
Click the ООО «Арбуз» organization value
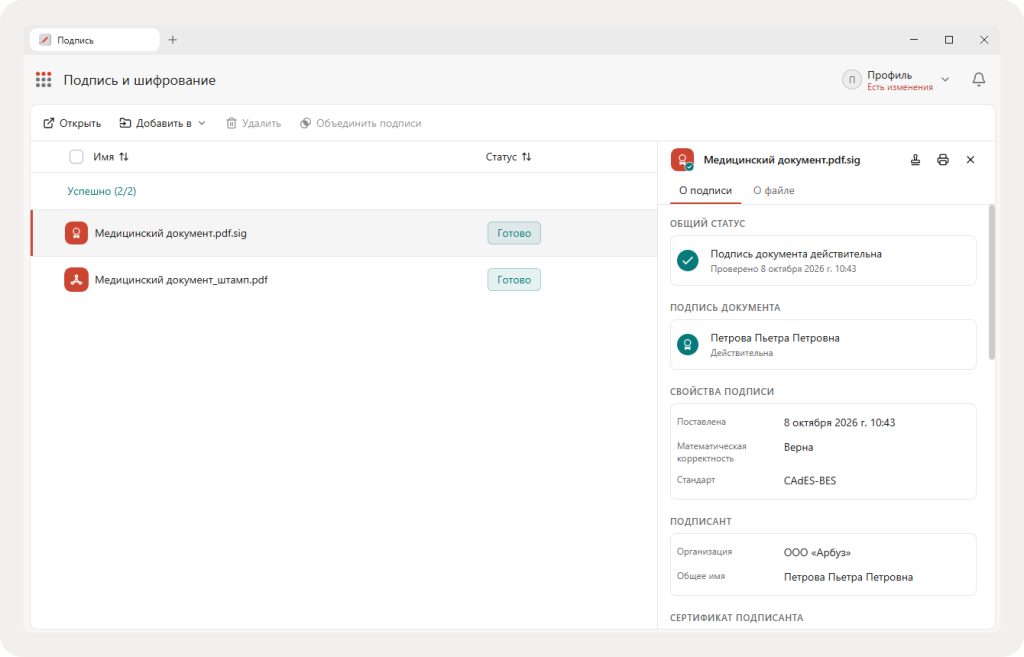818,553
